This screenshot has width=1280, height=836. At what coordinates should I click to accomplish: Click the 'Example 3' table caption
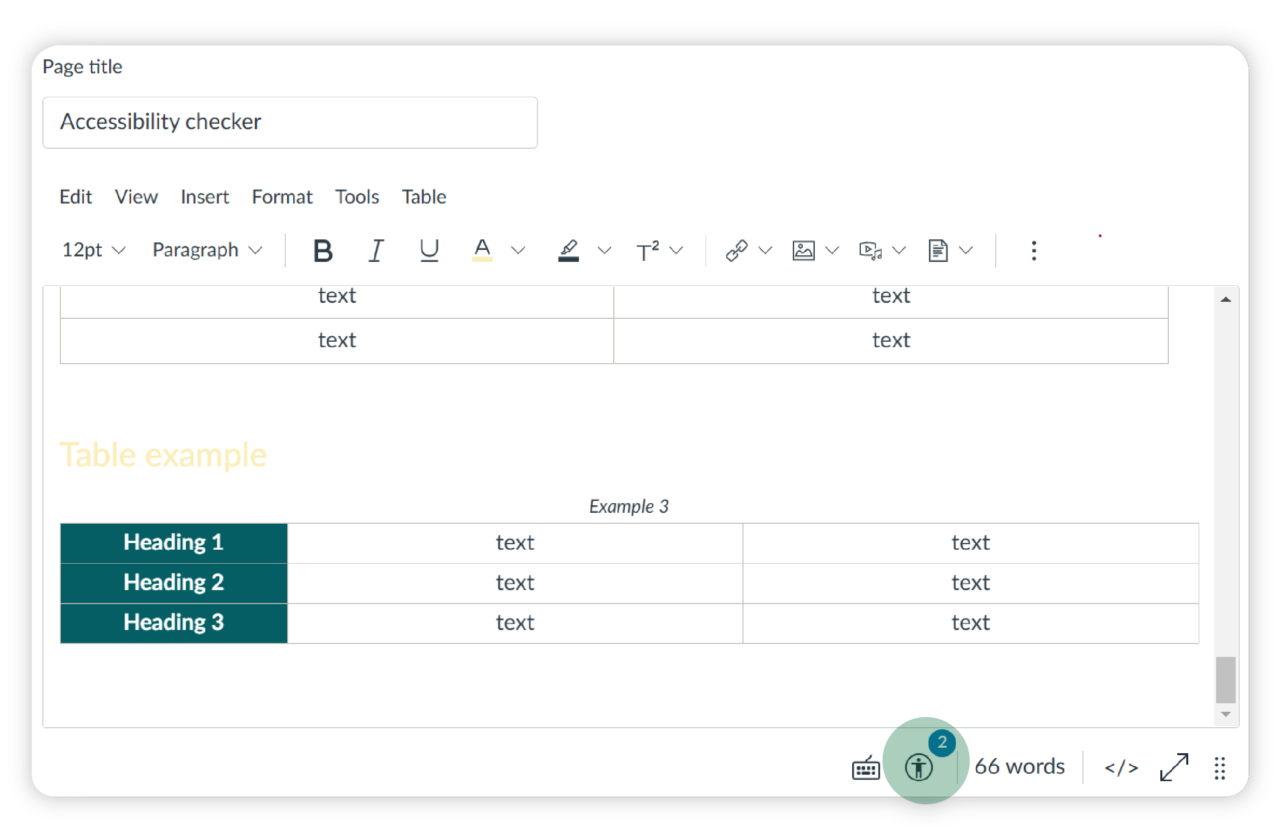coord(629,506)
